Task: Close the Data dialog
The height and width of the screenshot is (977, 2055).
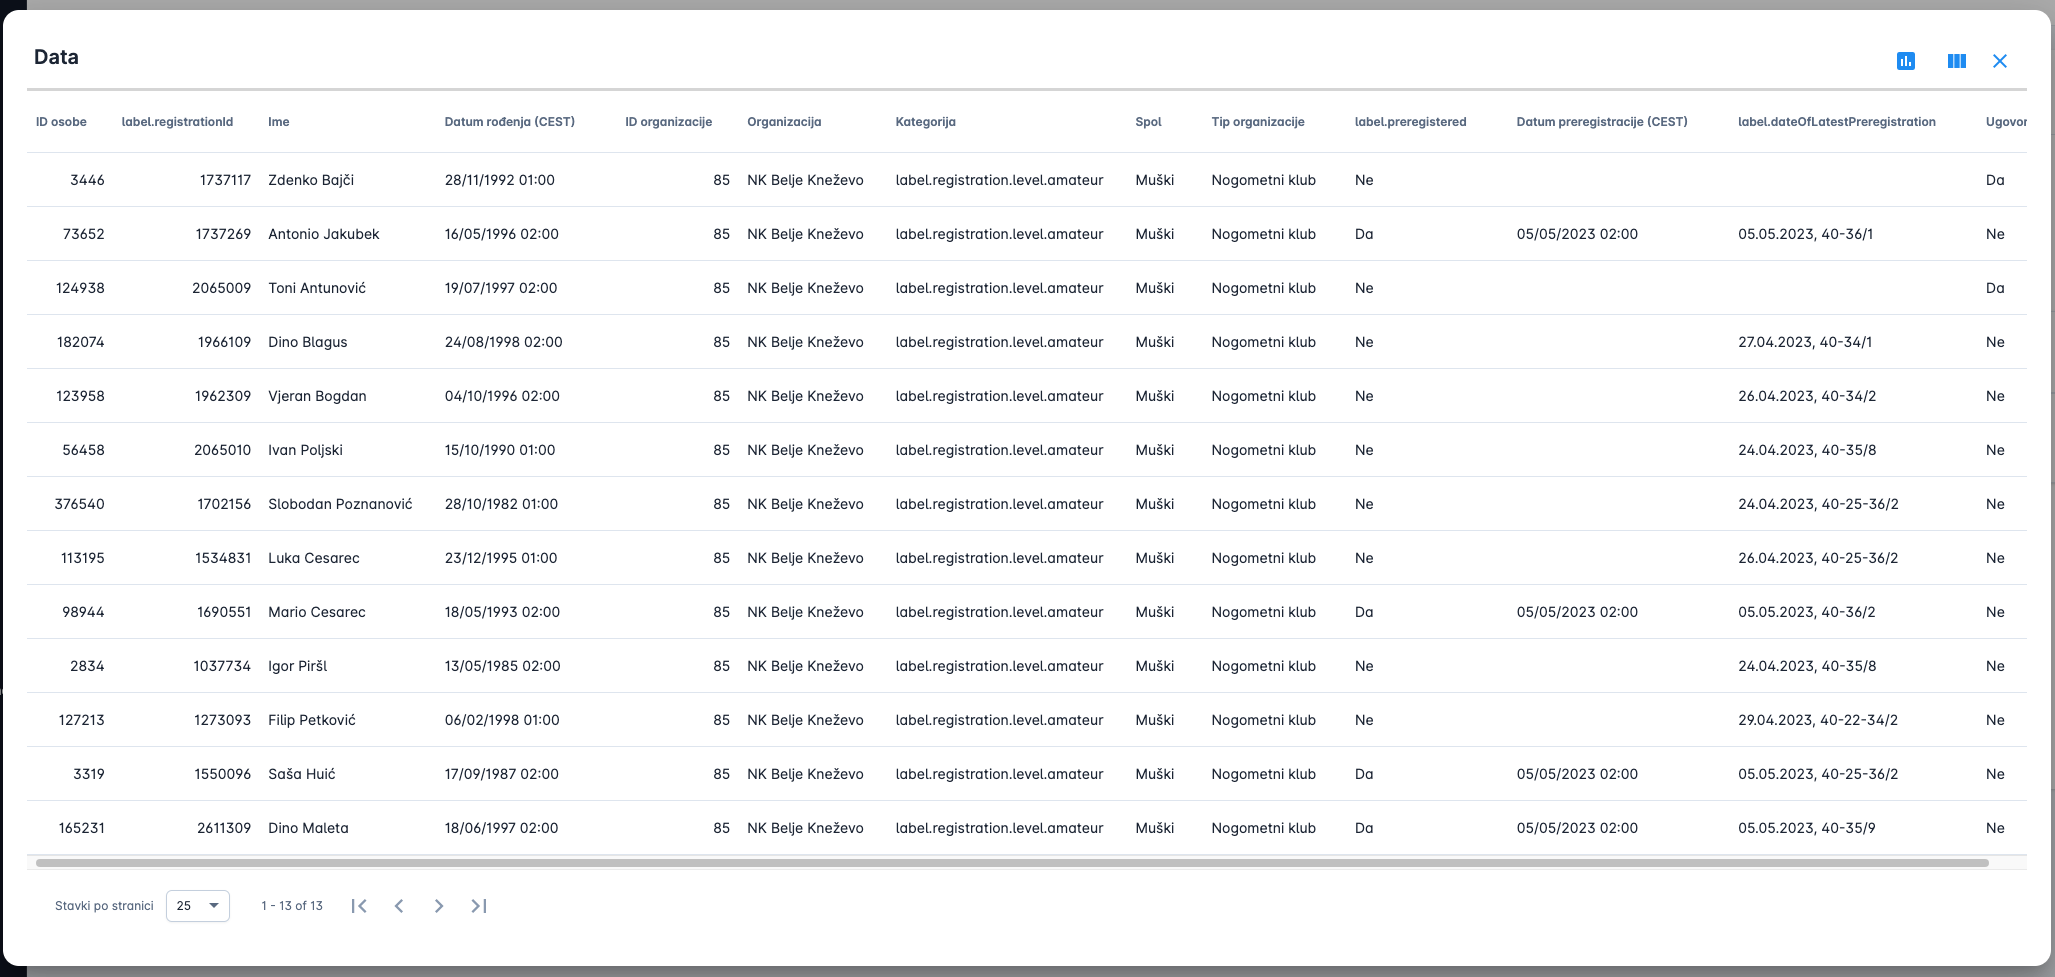Action: pyautogui.click(x=1999, y=61)
